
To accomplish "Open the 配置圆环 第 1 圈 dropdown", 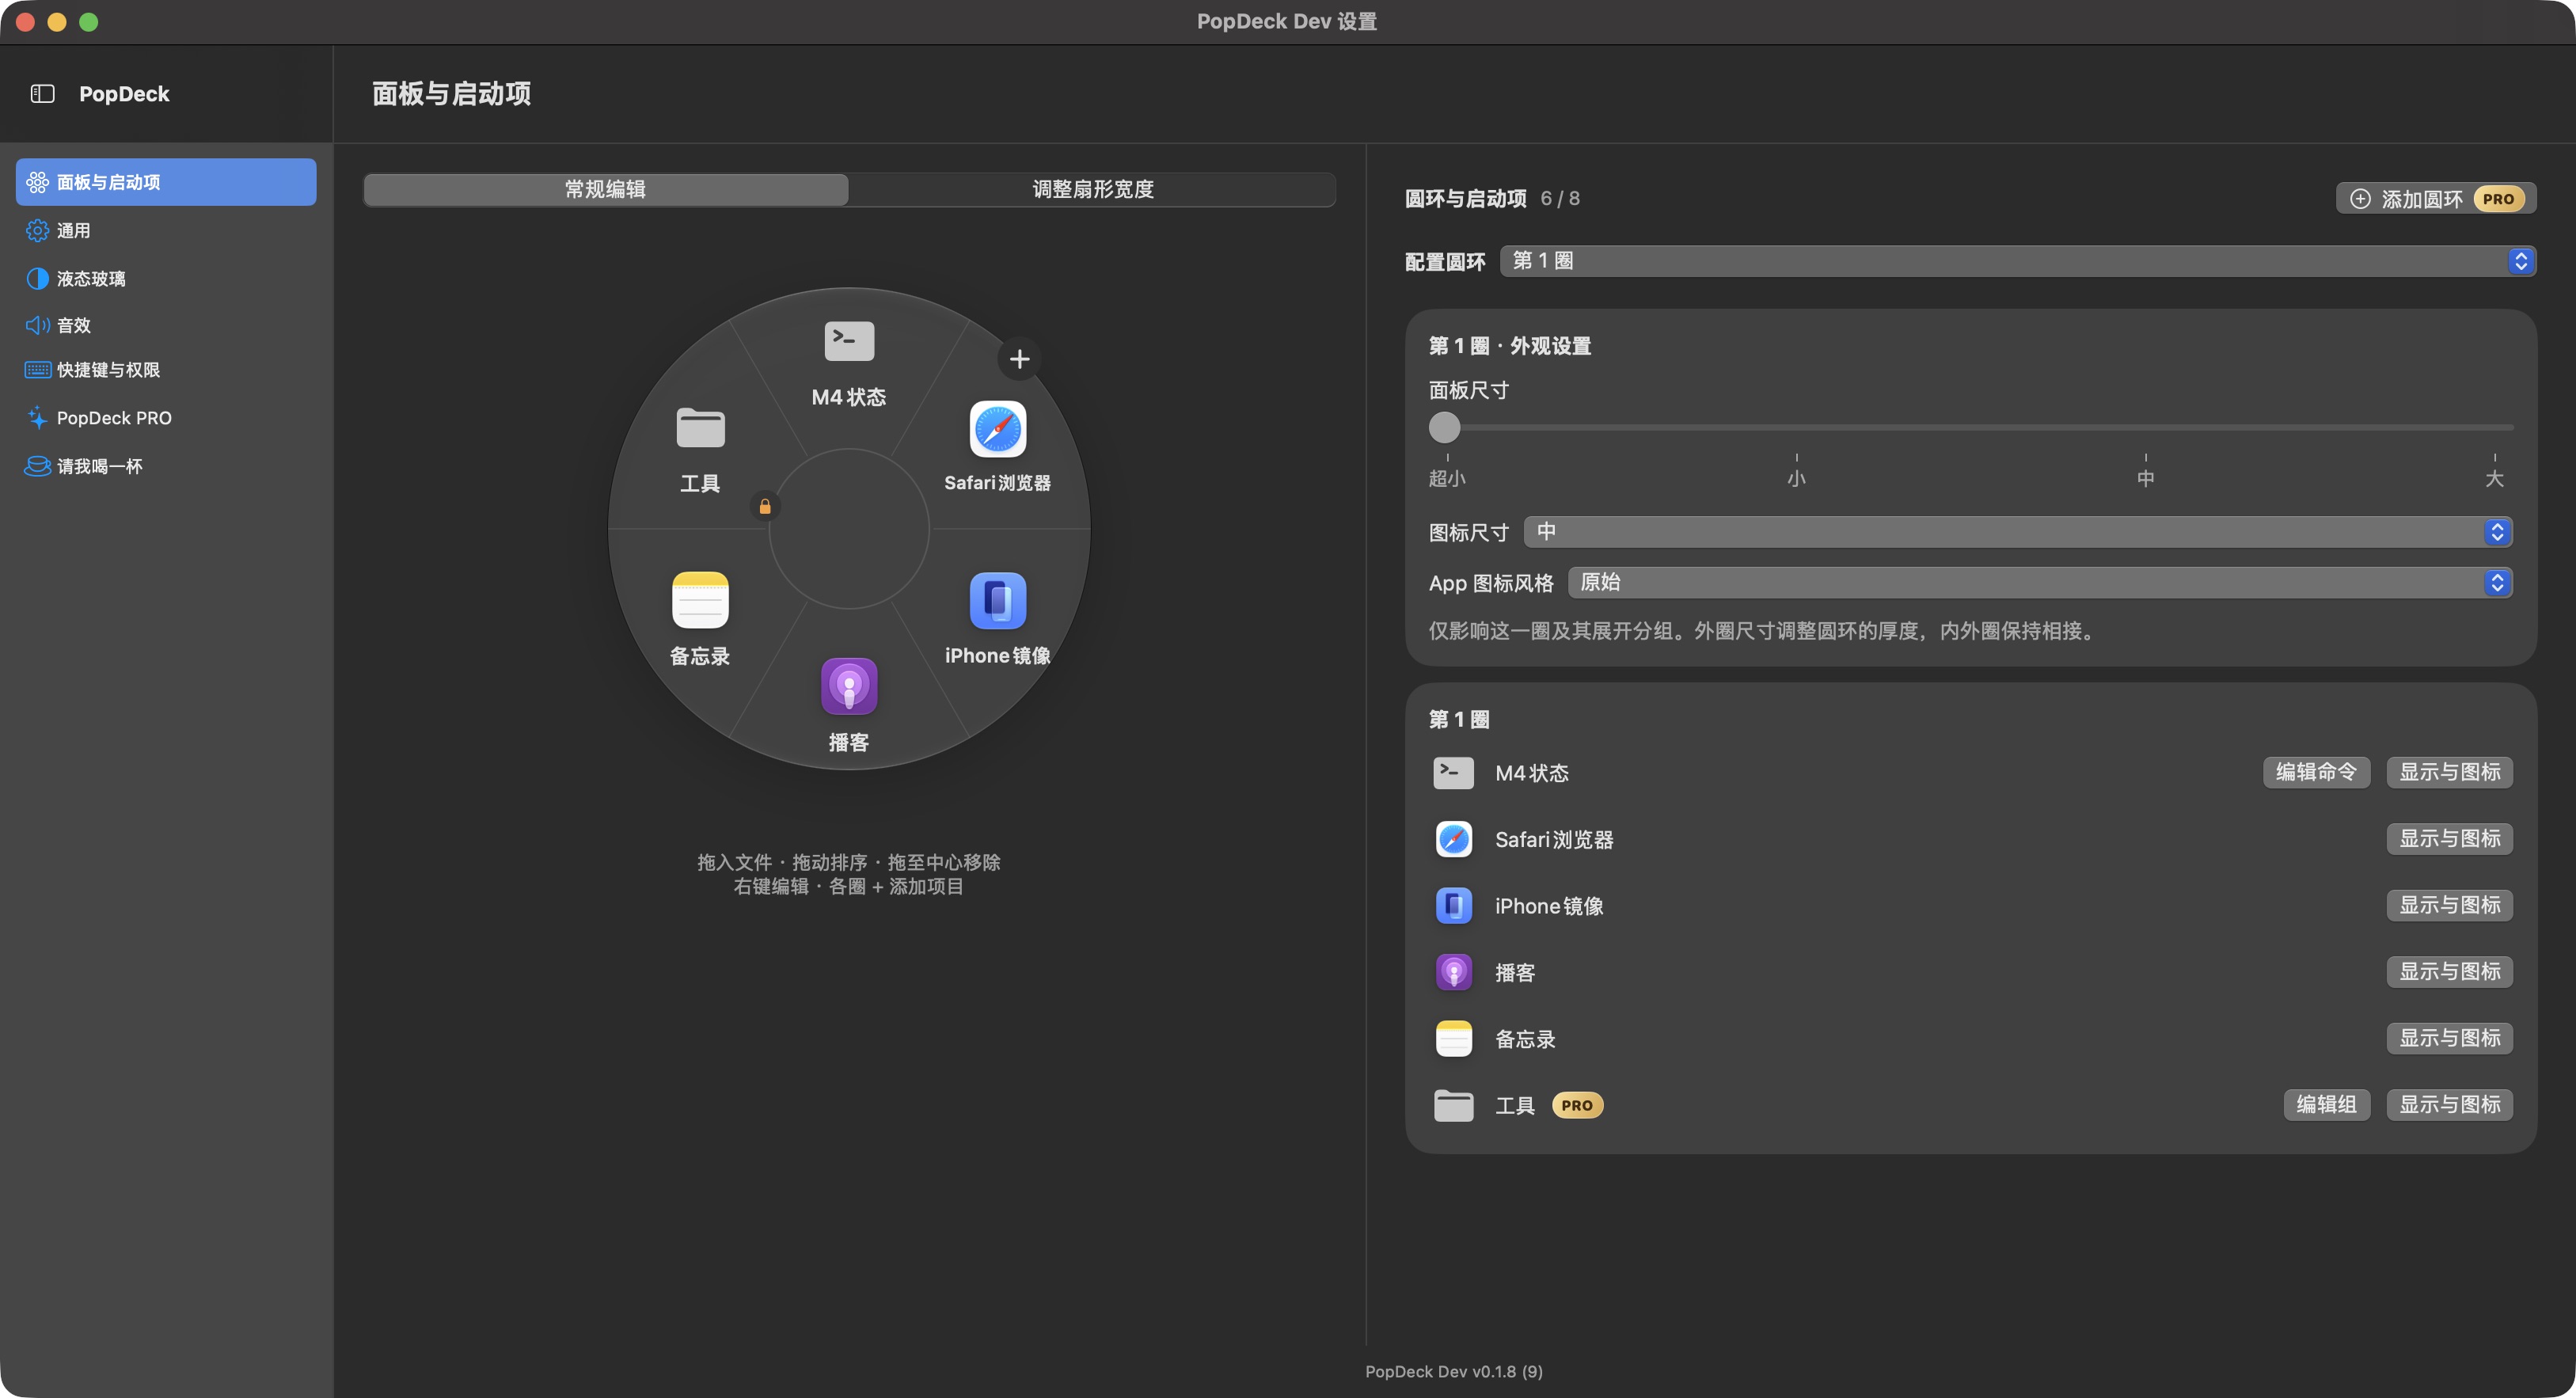I will click(2018, 261).
